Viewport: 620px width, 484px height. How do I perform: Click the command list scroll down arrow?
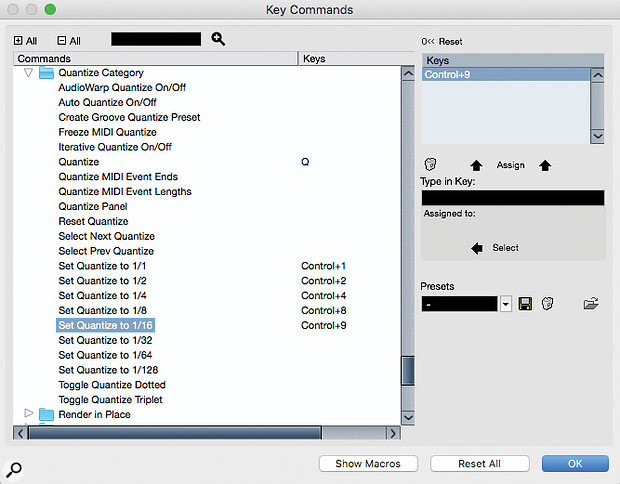click(408, 417)
